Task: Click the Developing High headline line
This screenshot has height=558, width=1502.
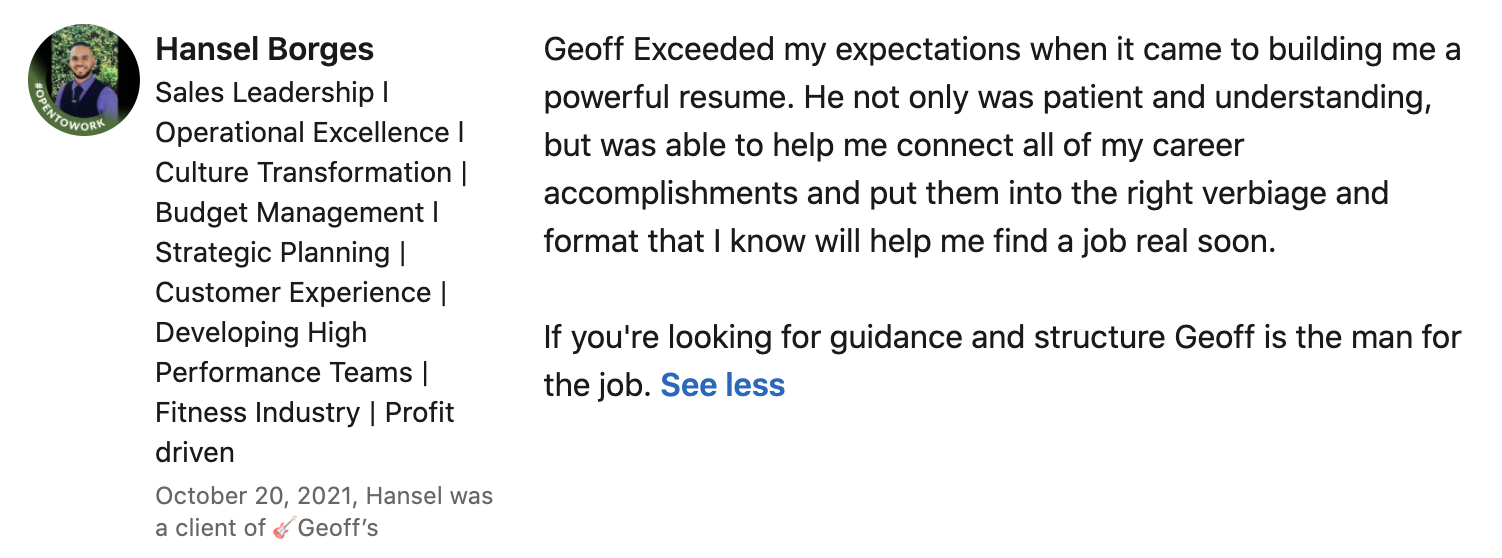Action: point(261,333)
